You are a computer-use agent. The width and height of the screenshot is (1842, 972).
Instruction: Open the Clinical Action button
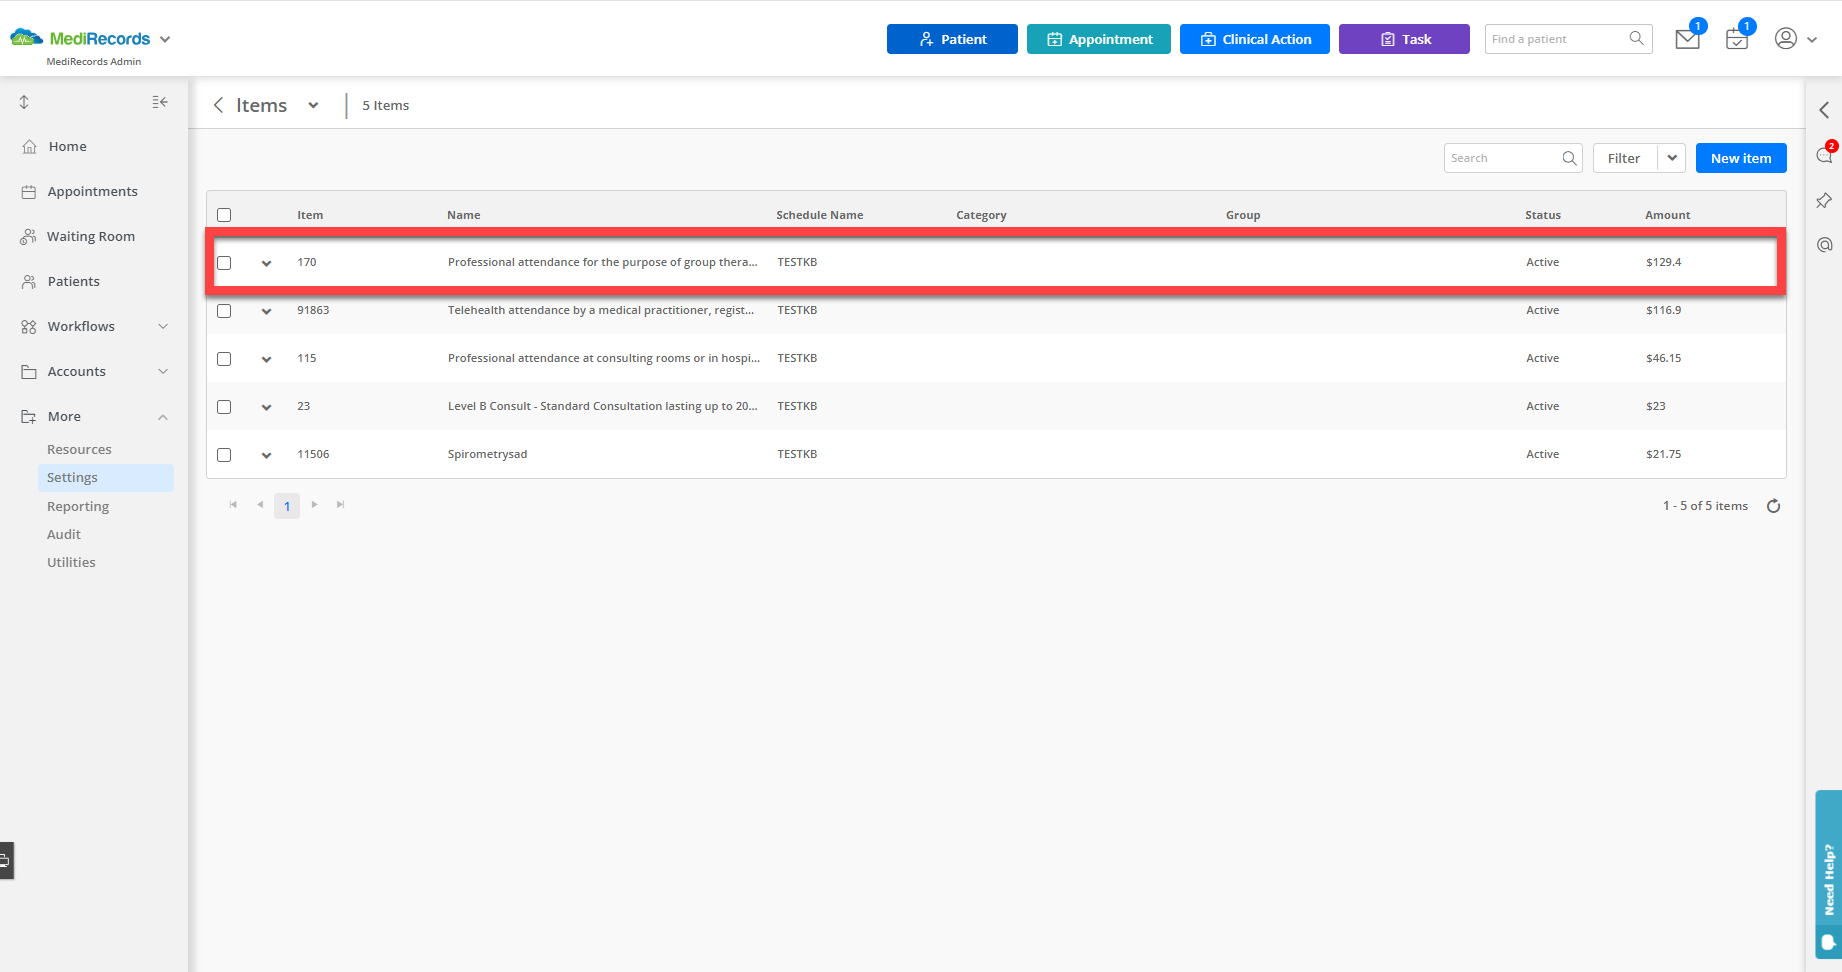(x=1254, y=38)
